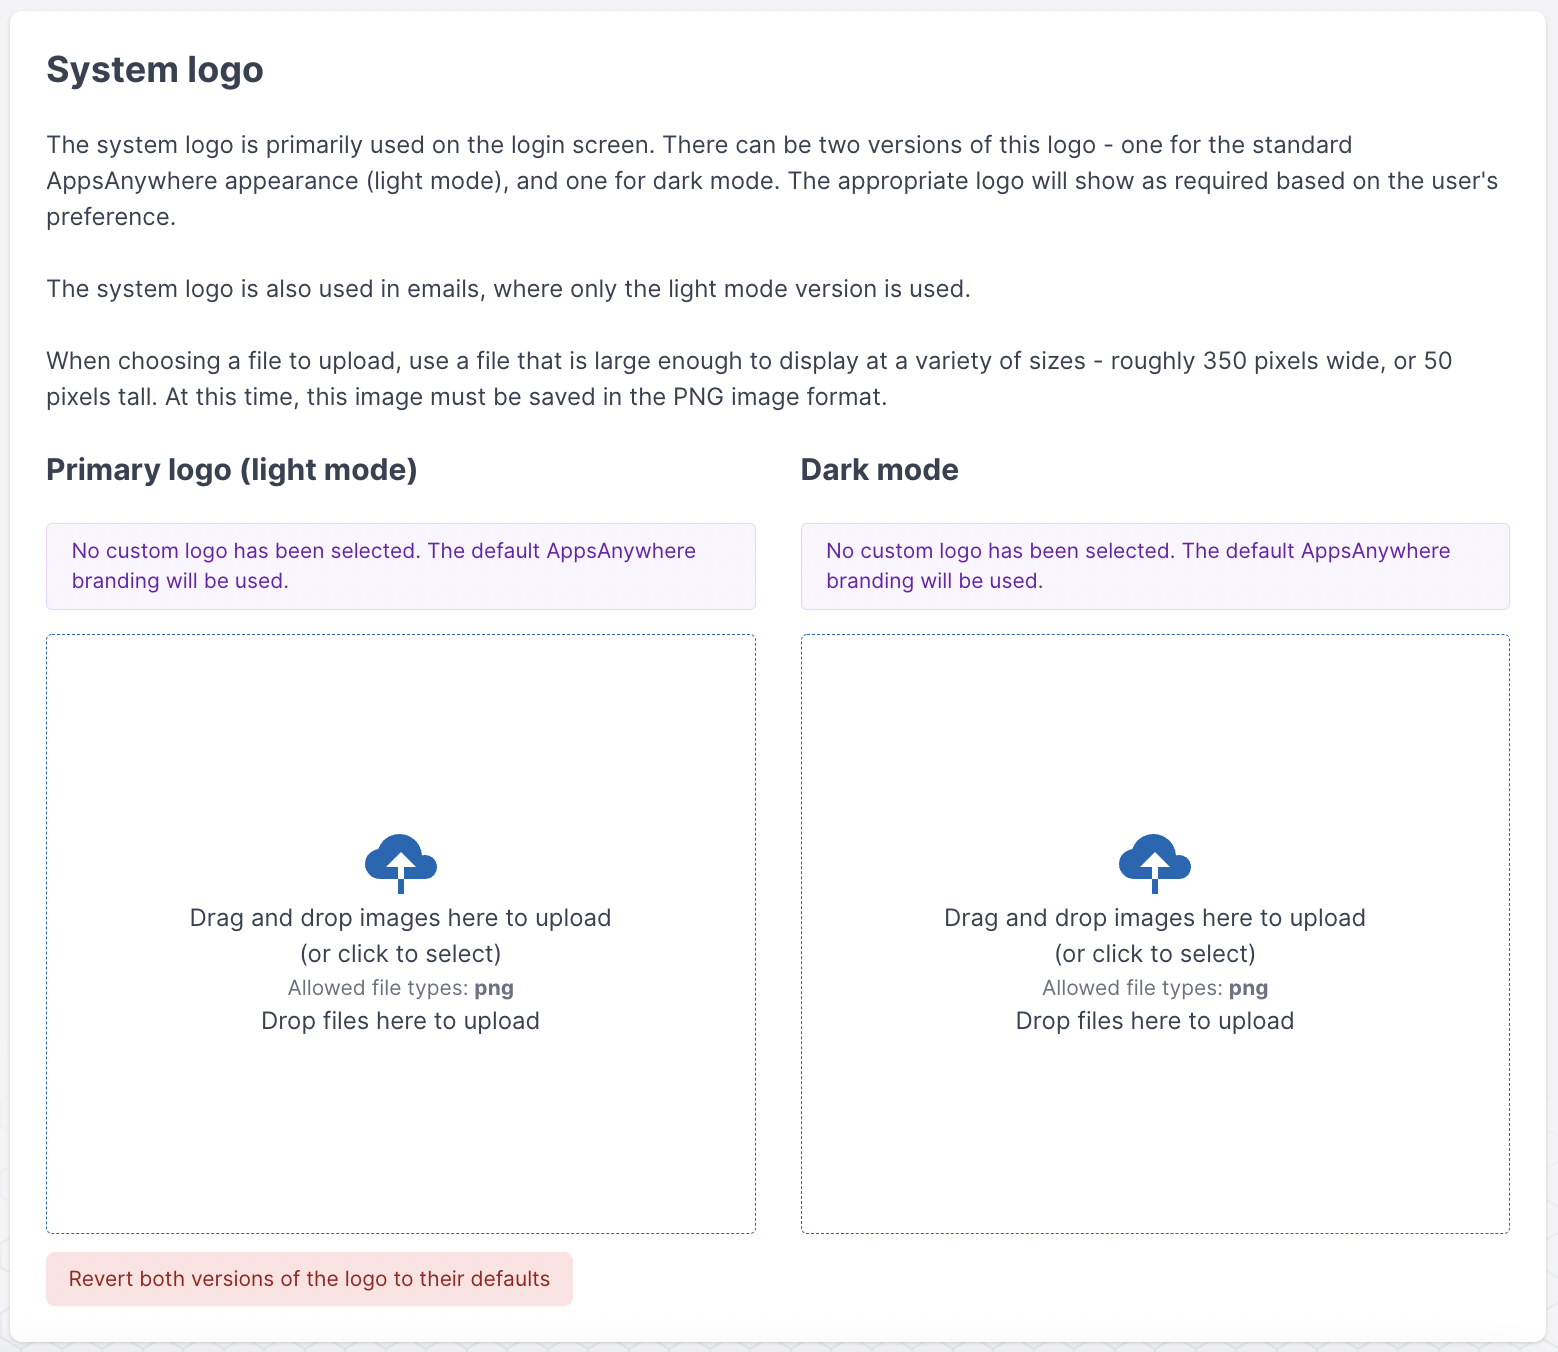This screenshot has width=1558, height=1352.
Task: Click "Drag and drop images" text for light mode
Action: pos(400,918)
